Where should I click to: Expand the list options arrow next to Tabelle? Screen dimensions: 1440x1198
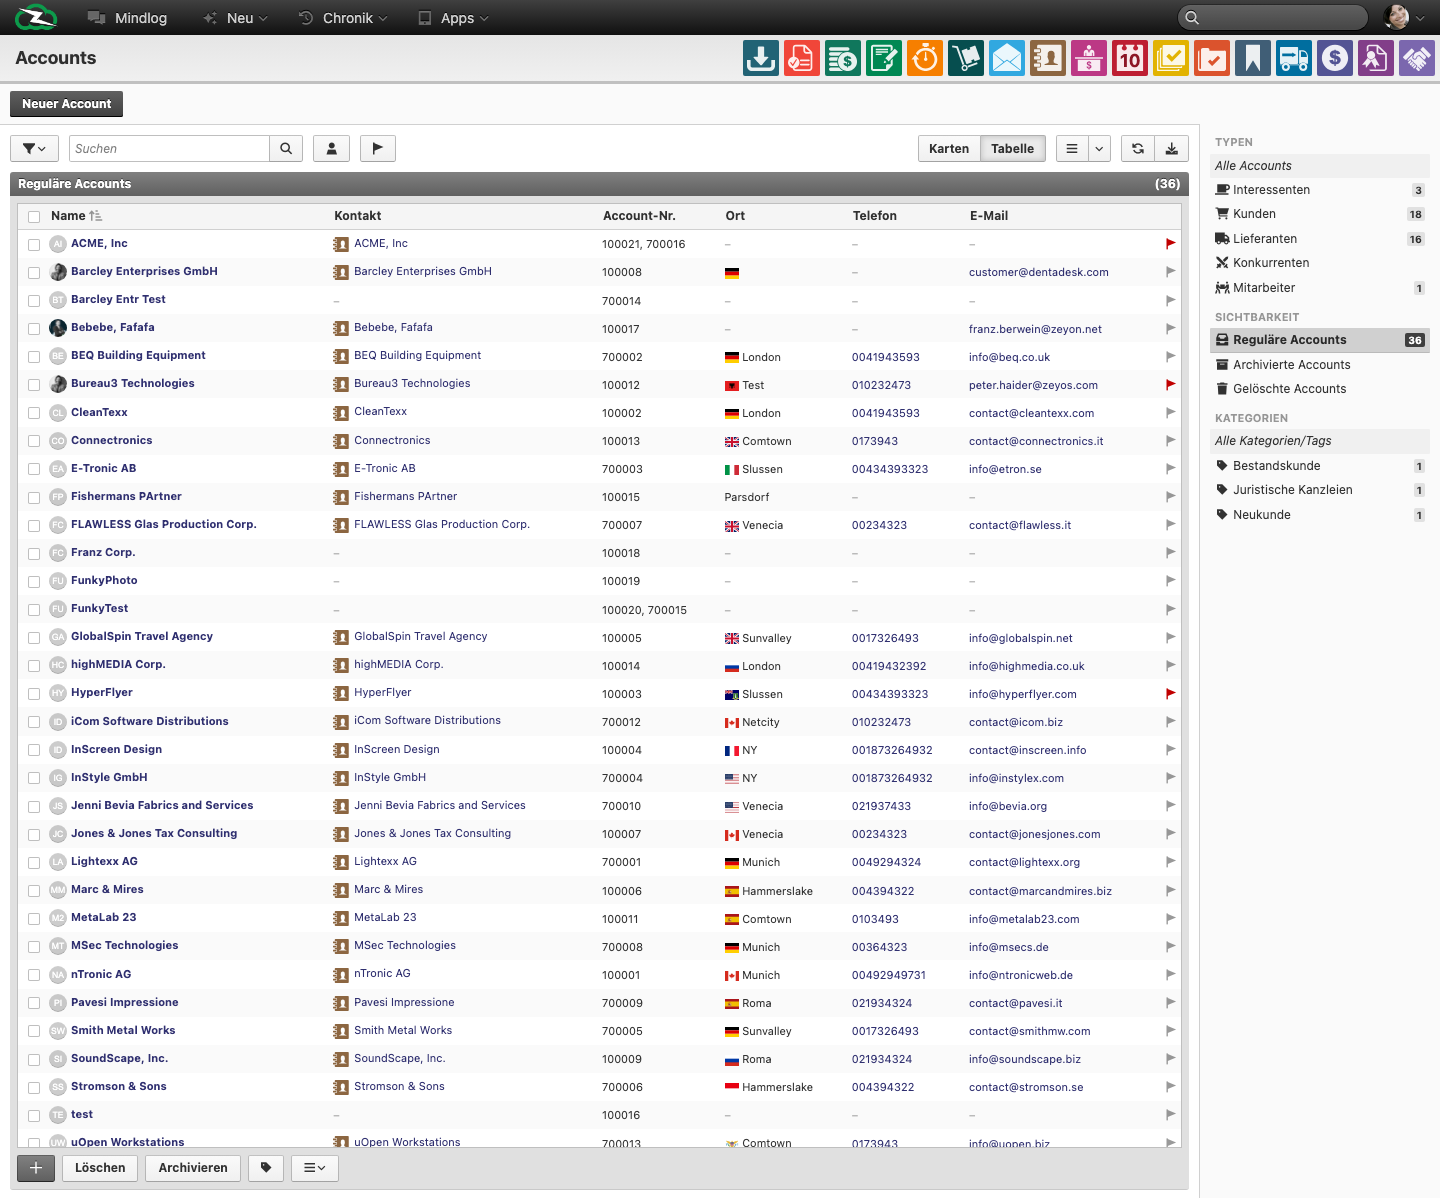(x=1099, y=148)
